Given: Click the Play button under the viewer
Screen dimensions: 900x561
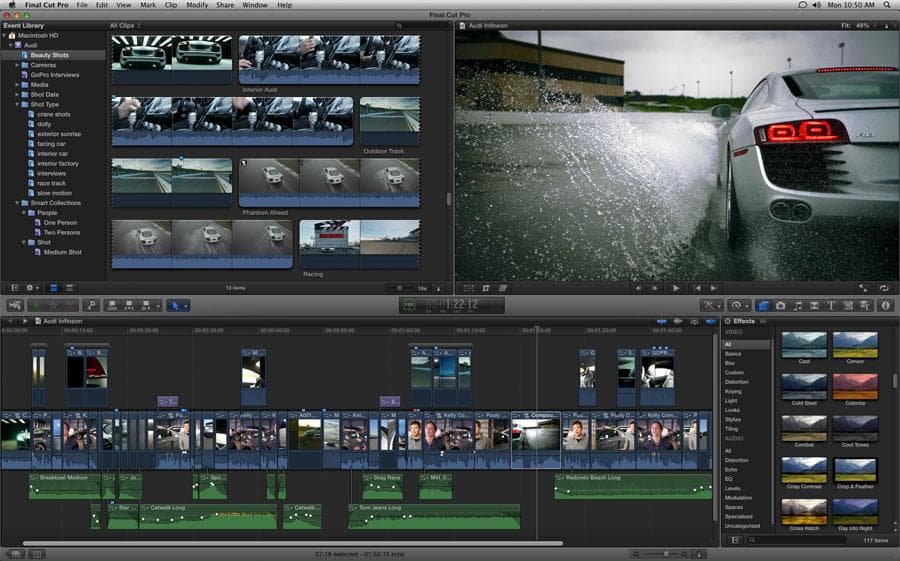Looking at the screenshot, I should (676, 288).
